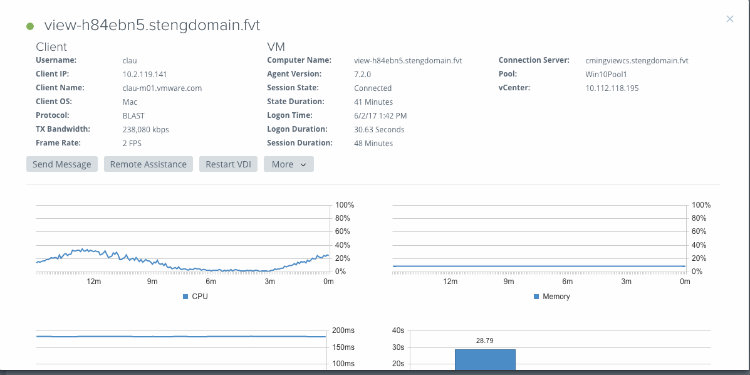Viewport: 750px width, 375px height.
Task: Select pool name Win10Pool1
Action: coord(606,74)
